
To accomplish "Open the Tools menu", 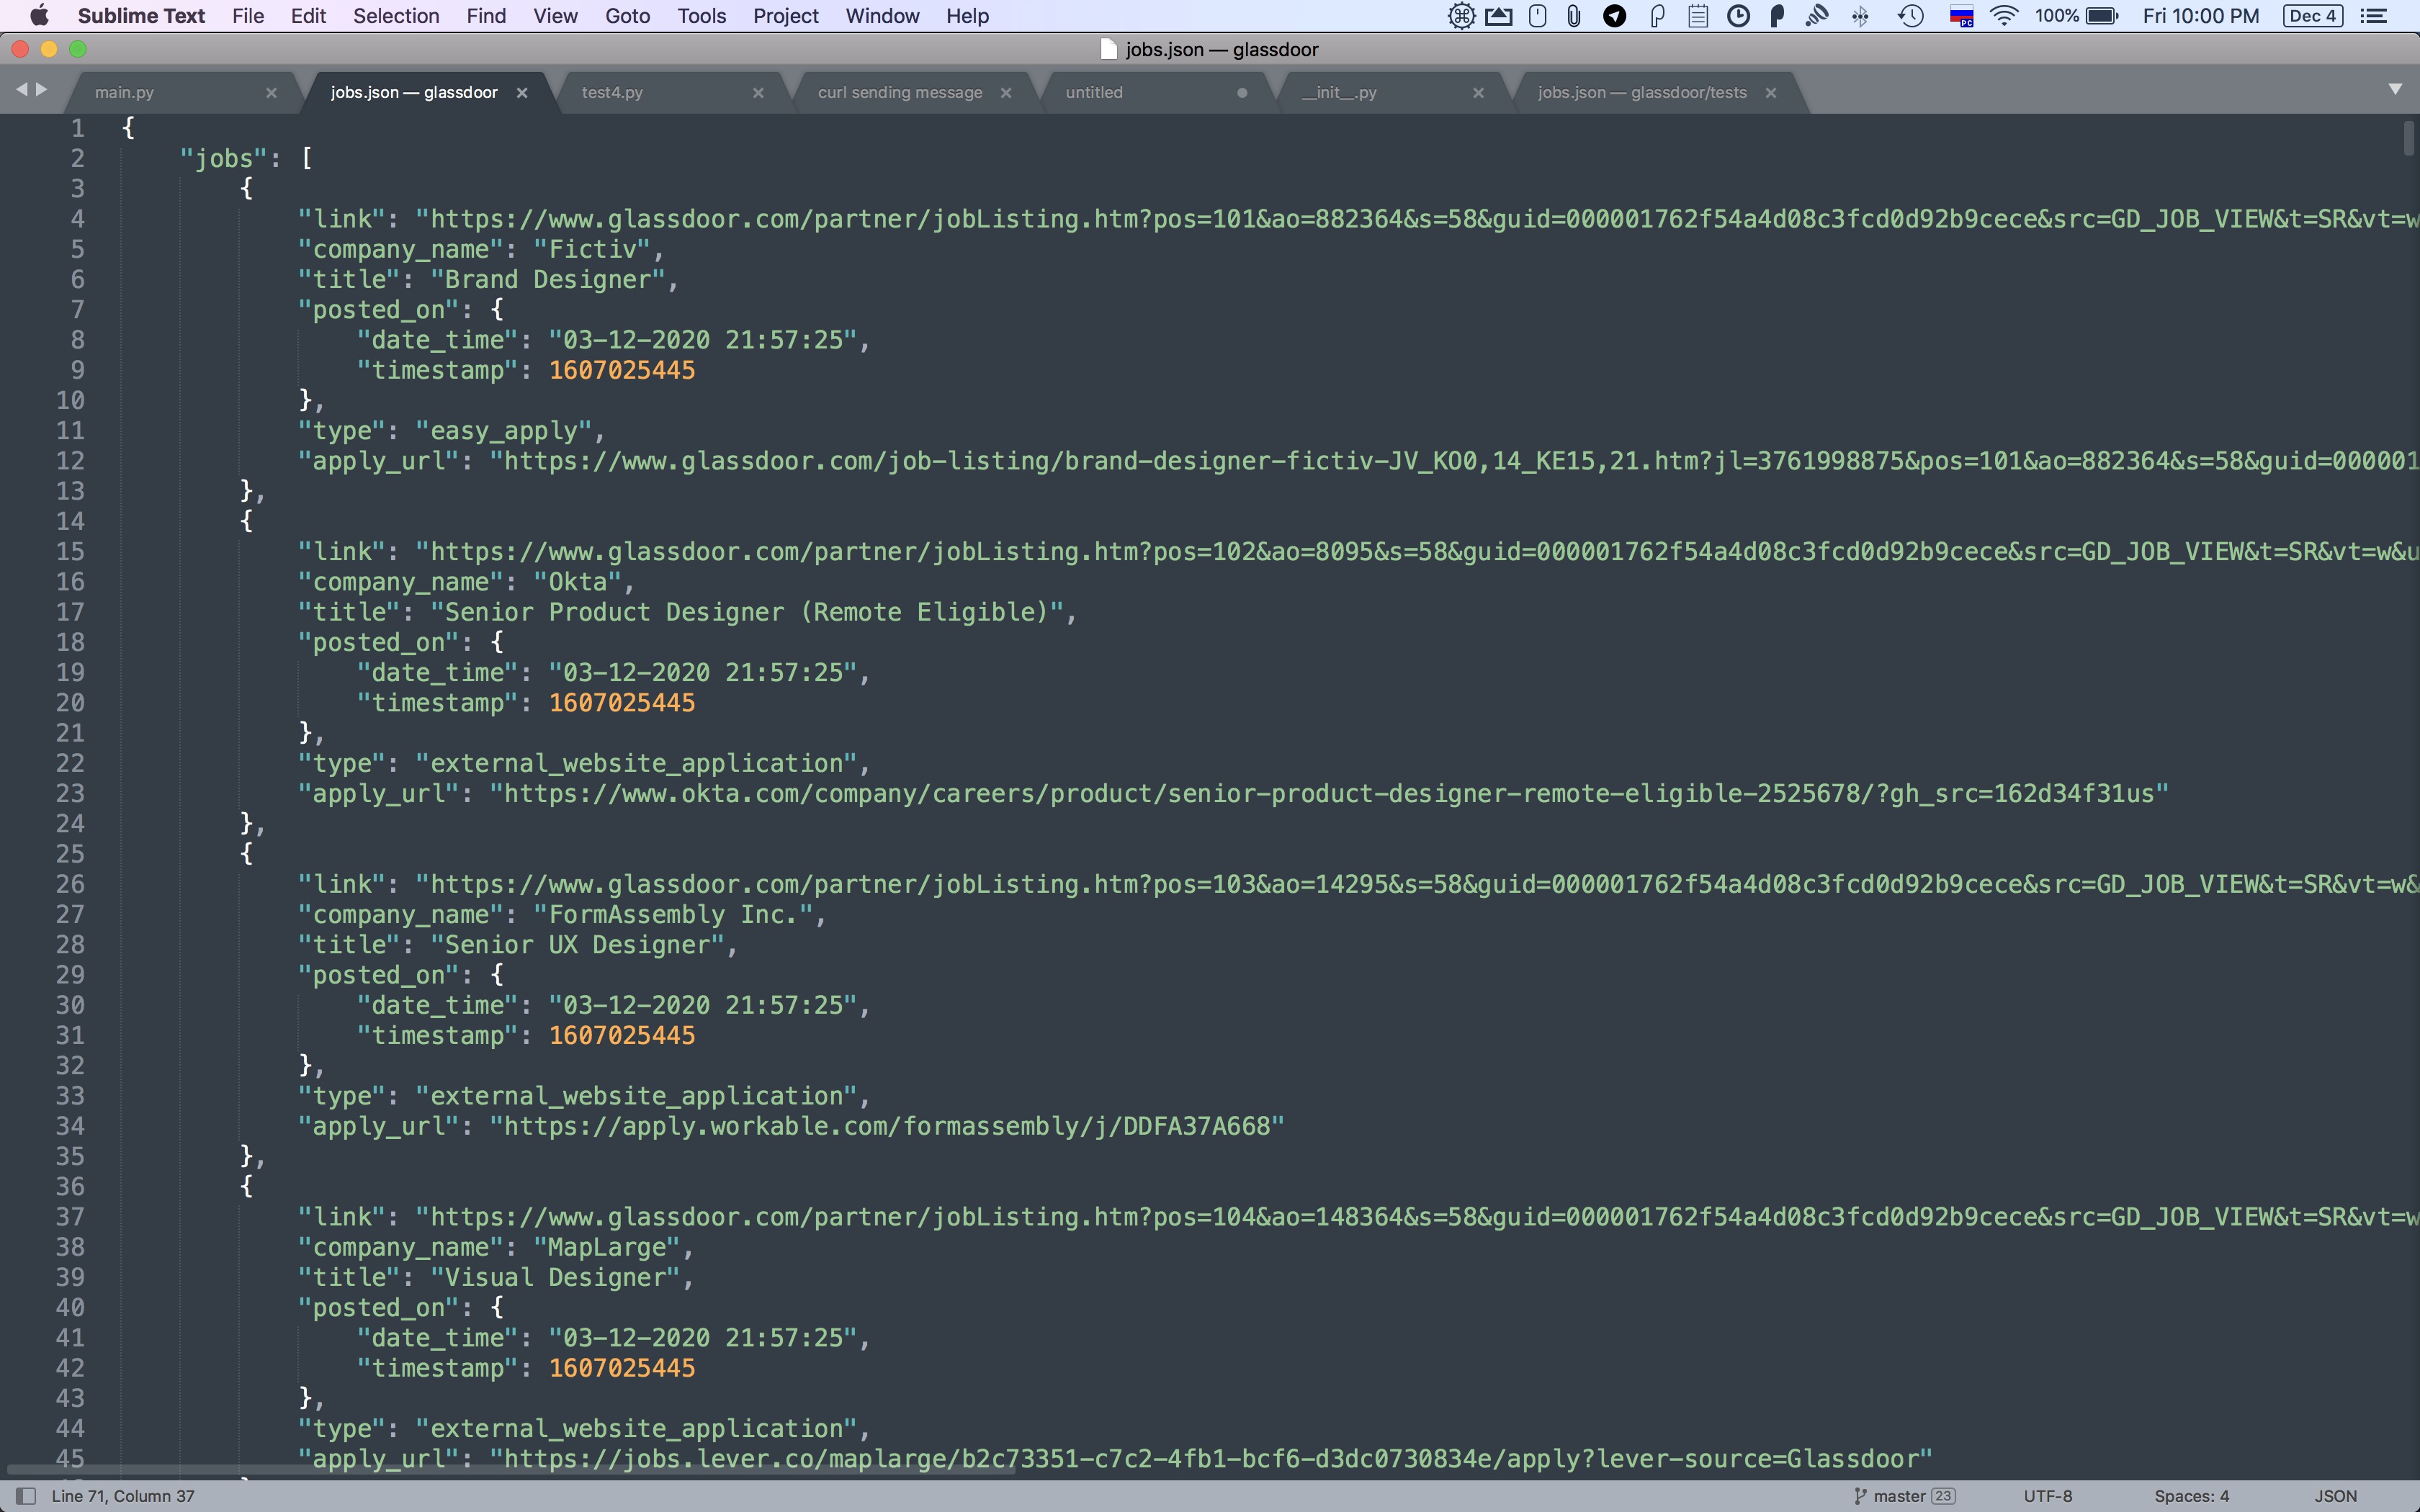I will click(701, 16).
